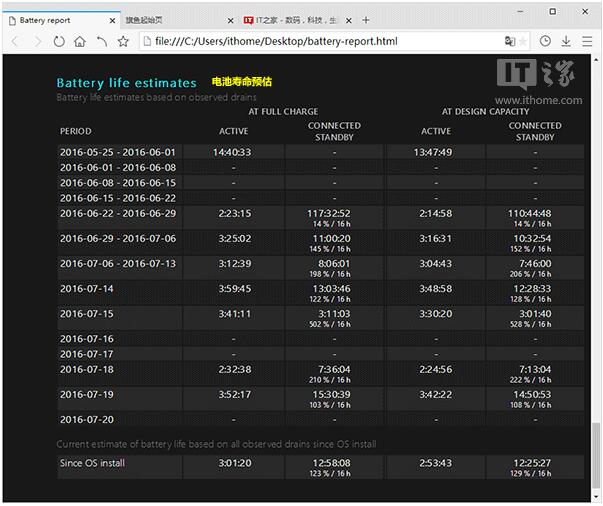Switch to the IT之家 tab
Image resolution: width=603 pixels, height=506 pixels.
[x=290, y=20]
